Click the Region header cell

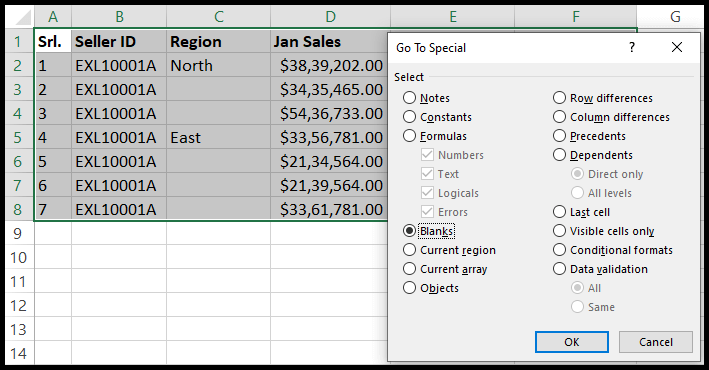218,42
